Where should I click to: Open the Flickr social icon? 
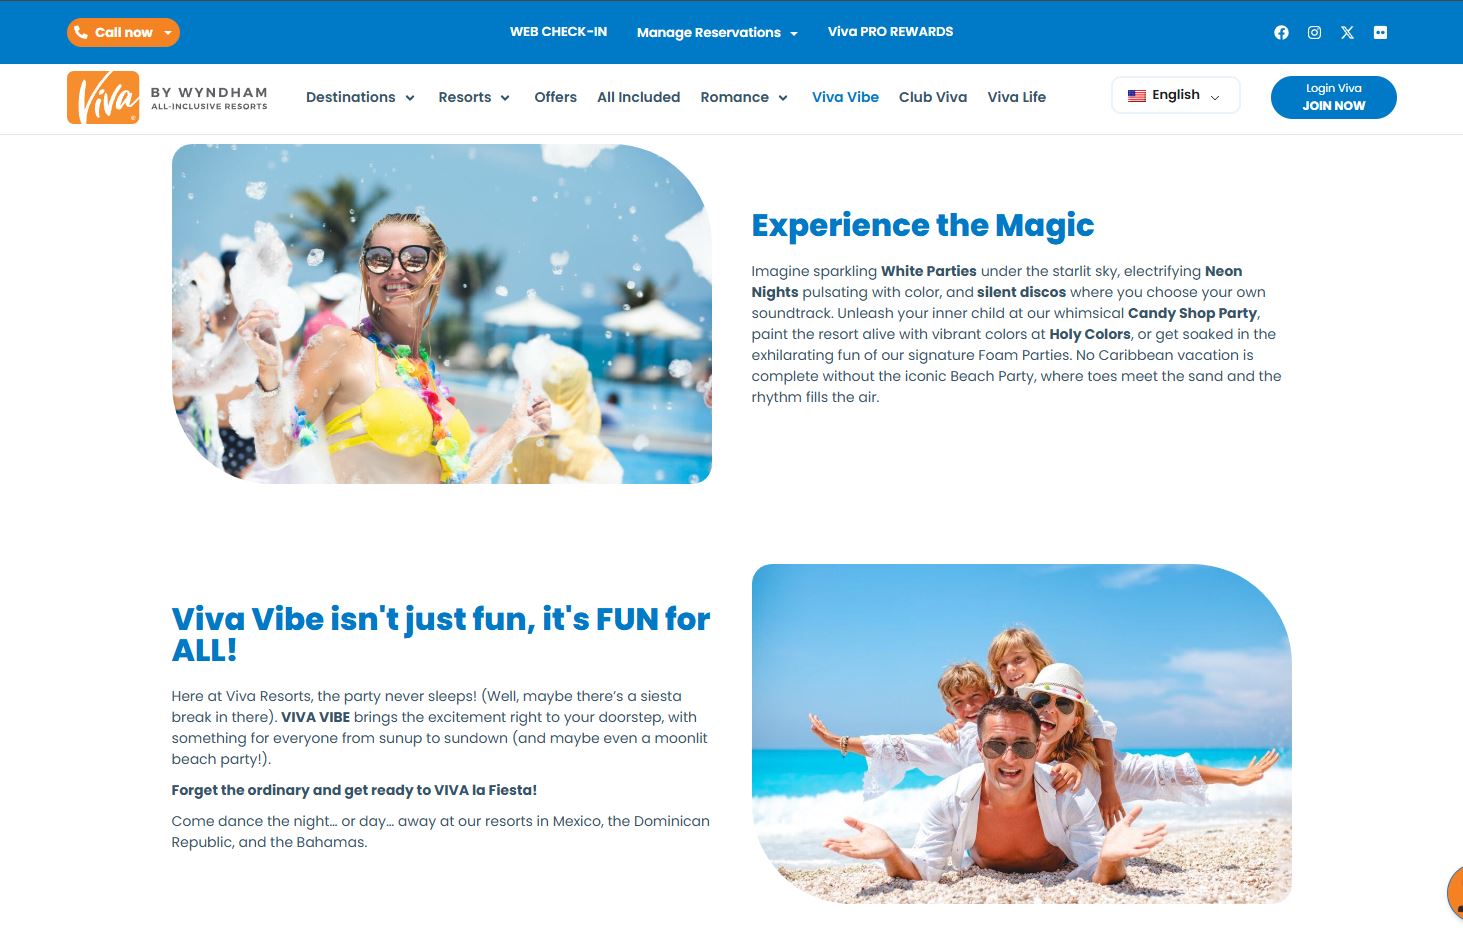(1380, 33)
